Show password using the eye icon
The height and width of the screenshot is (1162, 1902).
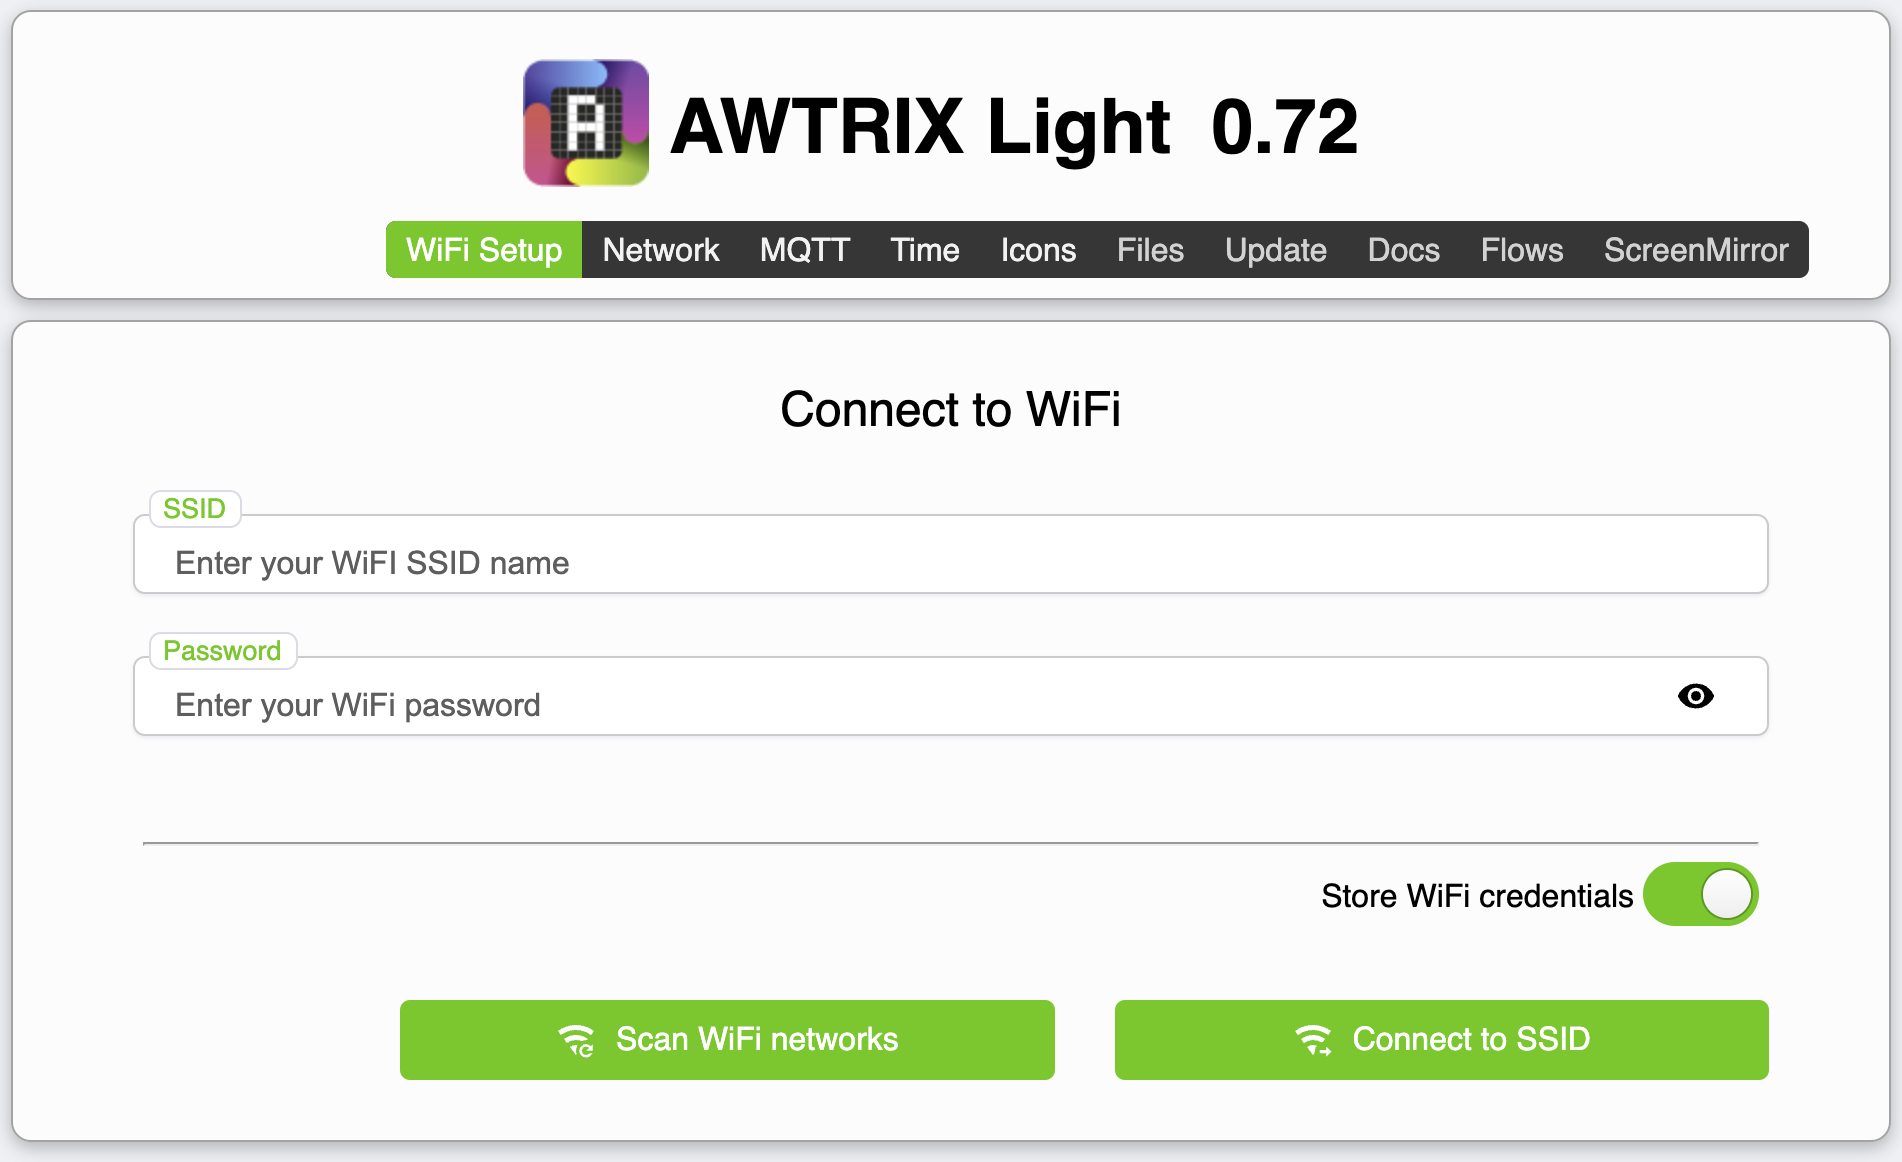click(x=1695, y=696)
